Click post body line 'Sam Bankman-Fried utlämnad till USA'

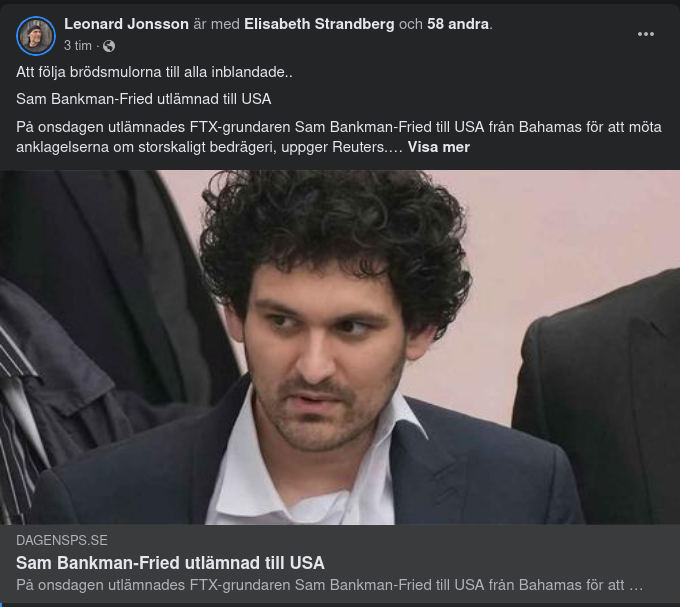[144, 99]
